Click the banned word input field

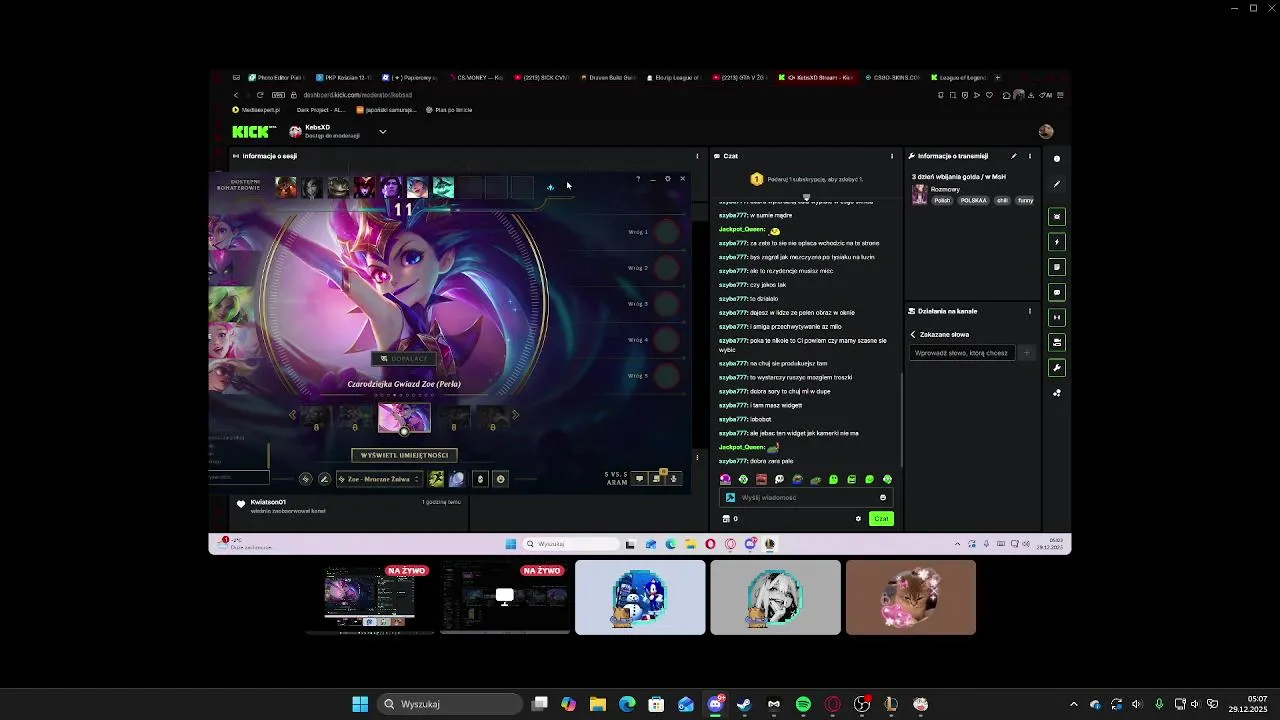pyautogui.click(x=962, y=353)
